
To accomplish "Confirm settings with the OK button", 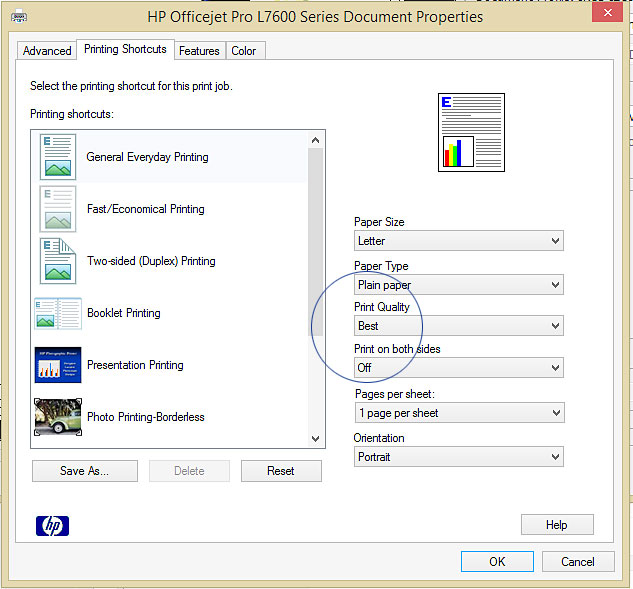I will [x=497, y=562].
